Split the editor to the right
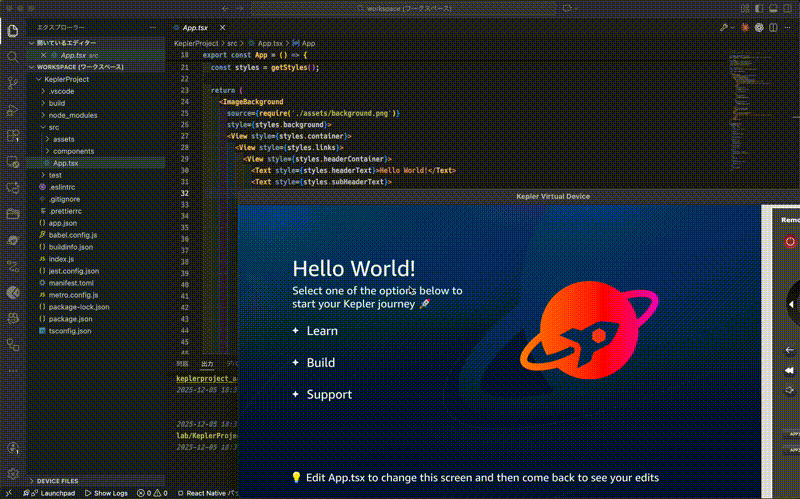This screenshot has height=499, width=800. 773,28
